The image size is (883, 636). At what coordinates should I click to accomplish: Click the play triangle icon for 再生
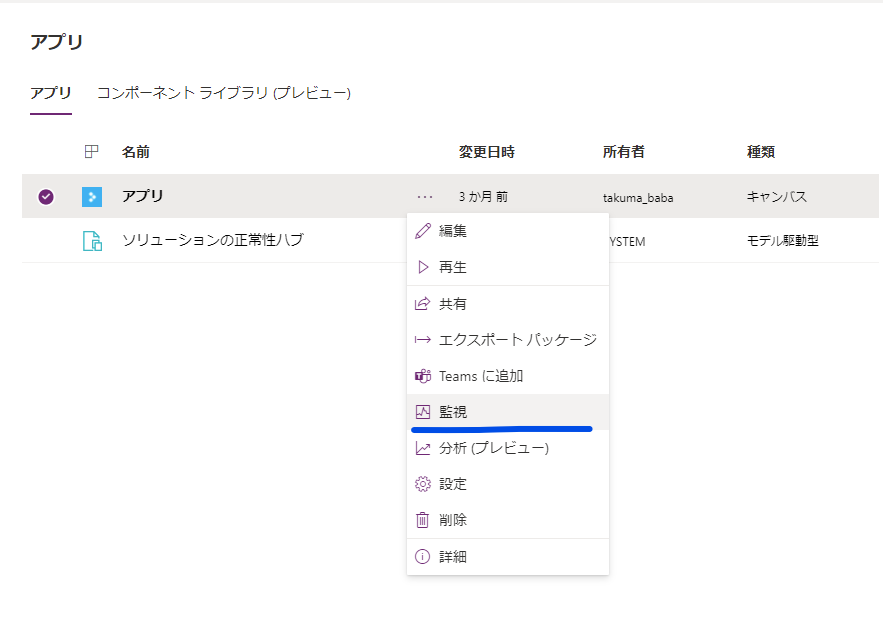click(423, 267)
